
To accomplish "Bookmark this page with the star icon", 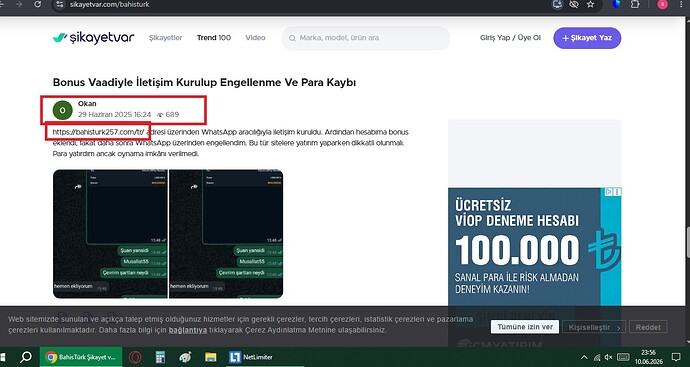I will coord(591,4).
